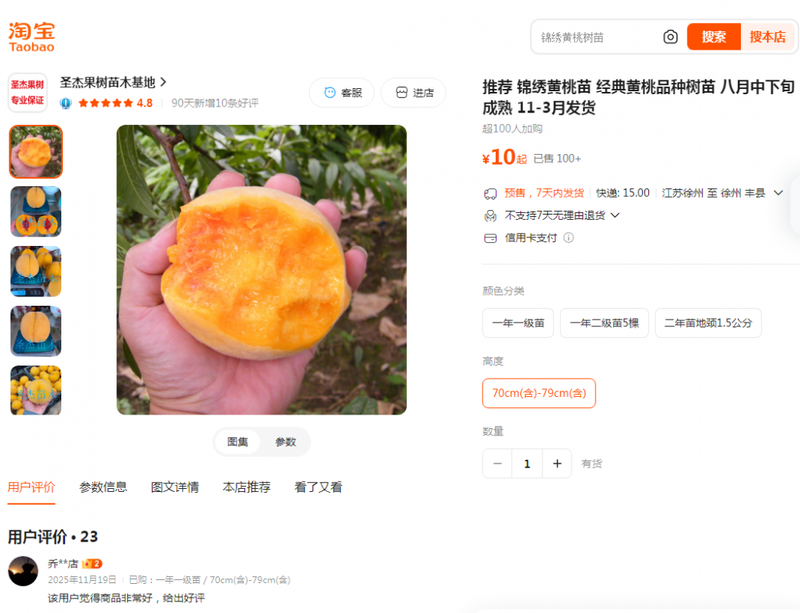Switch to the 参数信息 tab
The image size is (800, 613).
click(103, 487)
